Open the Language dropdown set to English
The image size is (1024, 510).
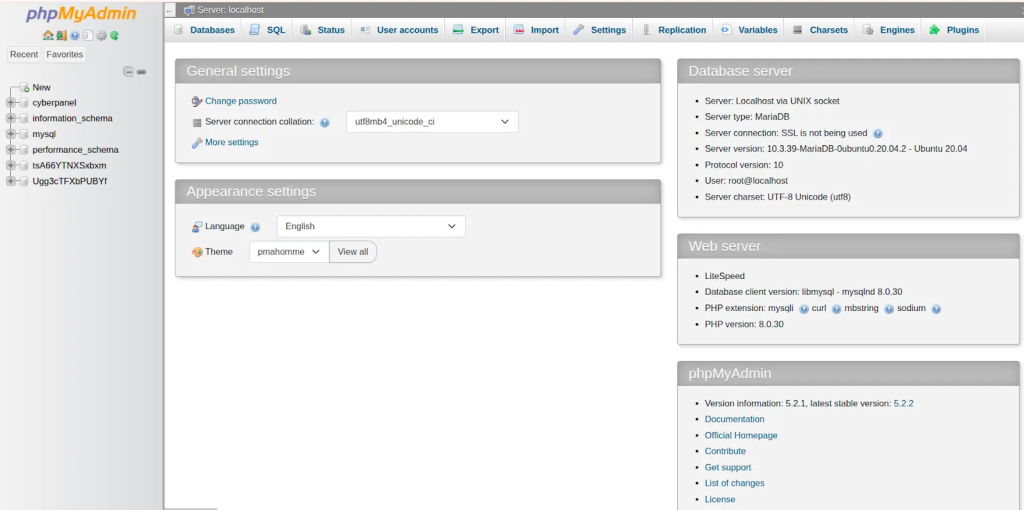[370, 227]
